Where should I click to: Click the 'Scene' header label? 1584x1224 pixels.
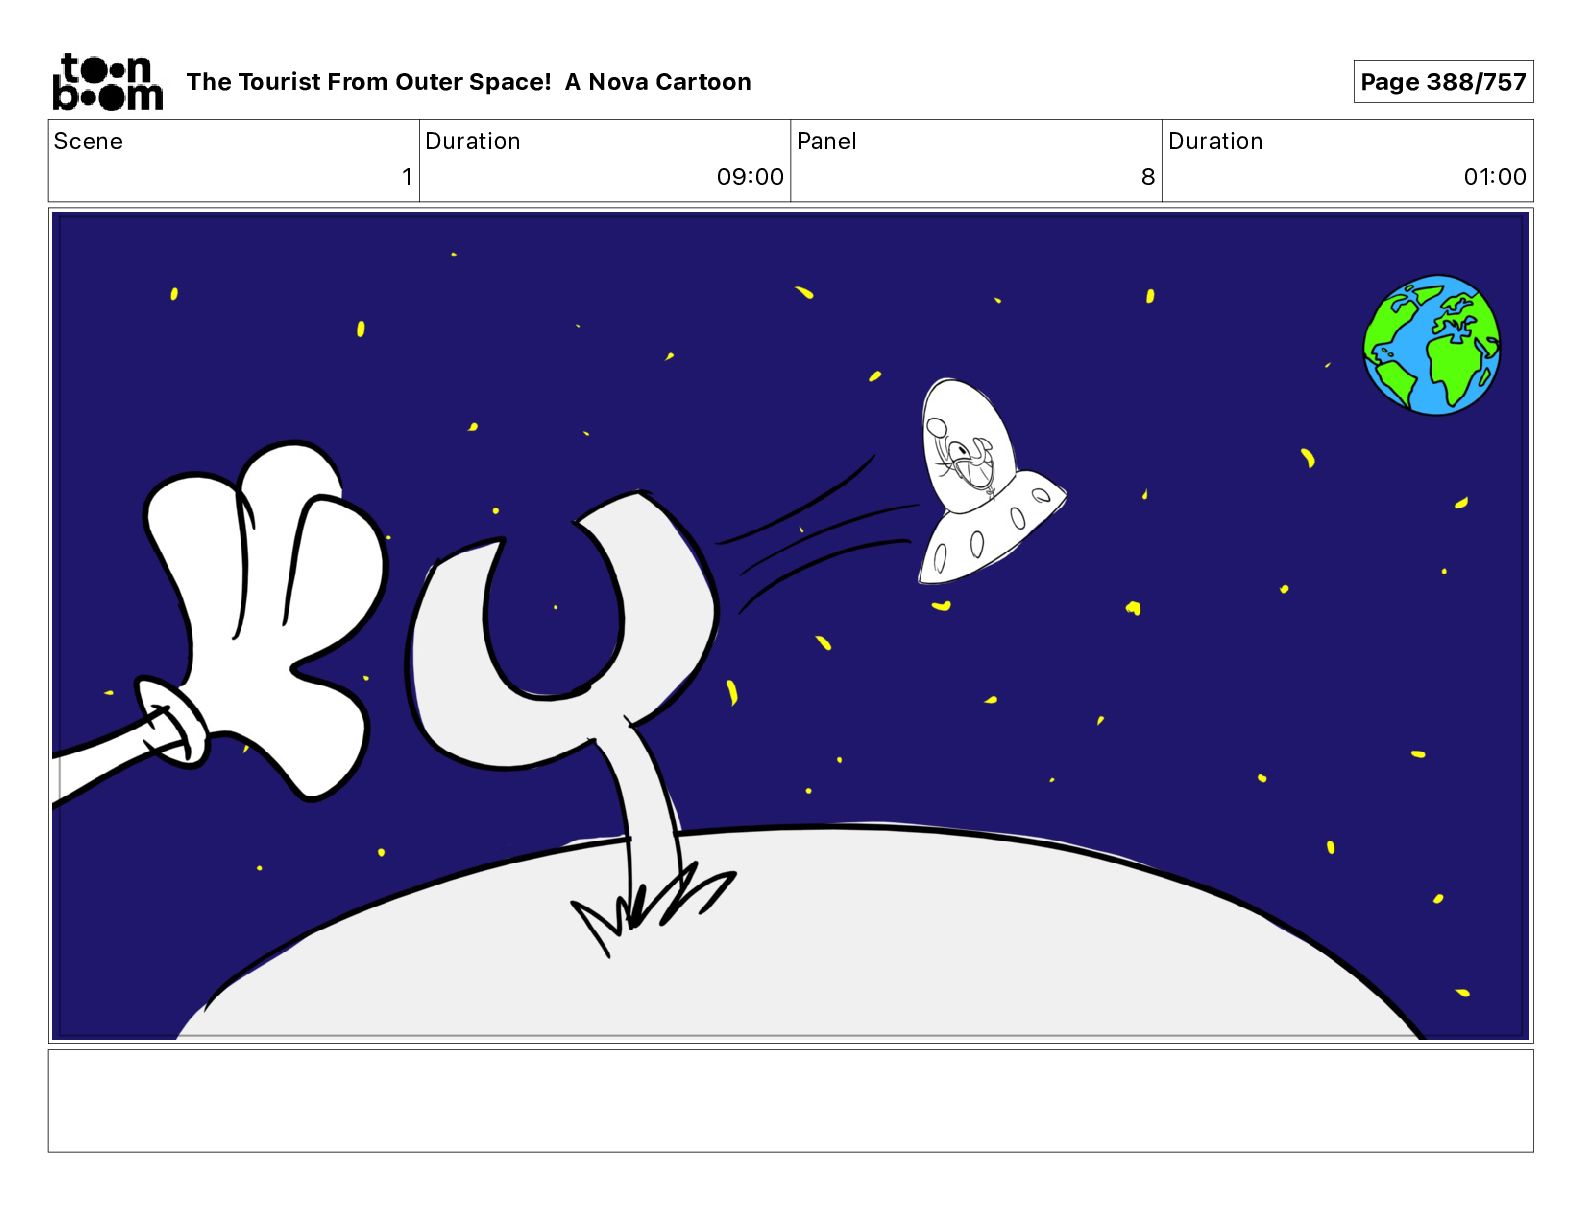coord(88,141)
